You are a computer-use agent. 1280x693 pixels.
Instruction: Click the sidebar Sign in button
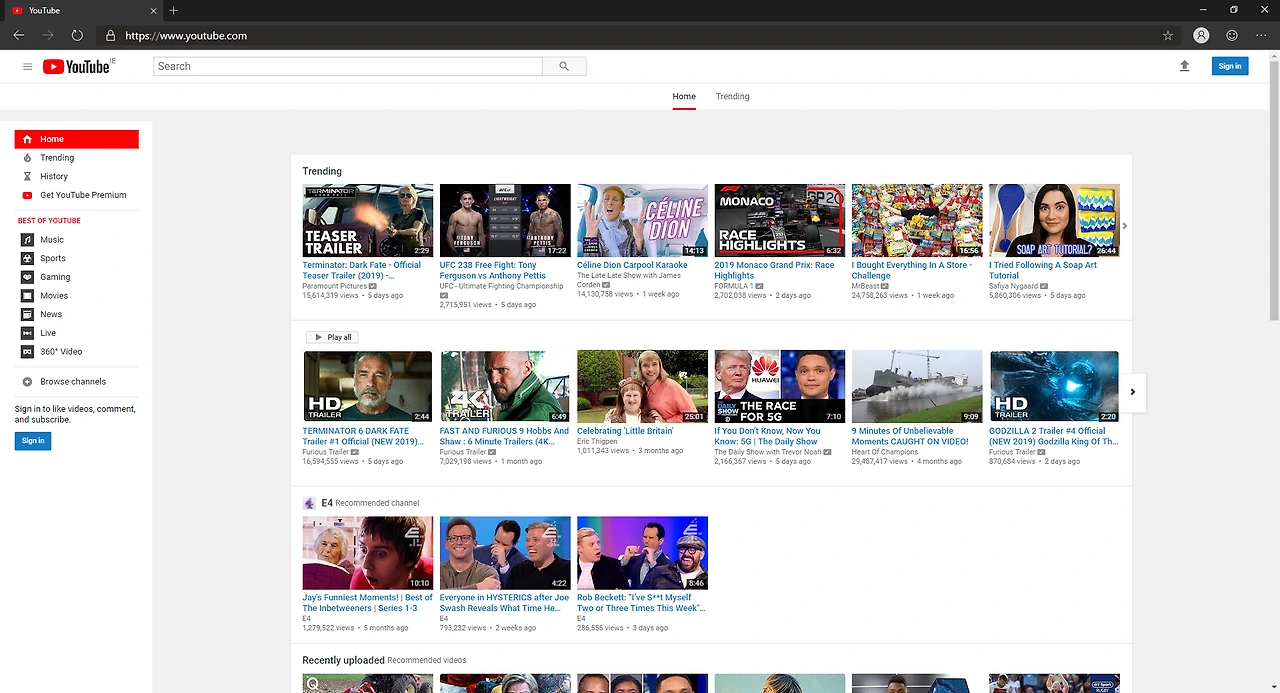(33, 440)
